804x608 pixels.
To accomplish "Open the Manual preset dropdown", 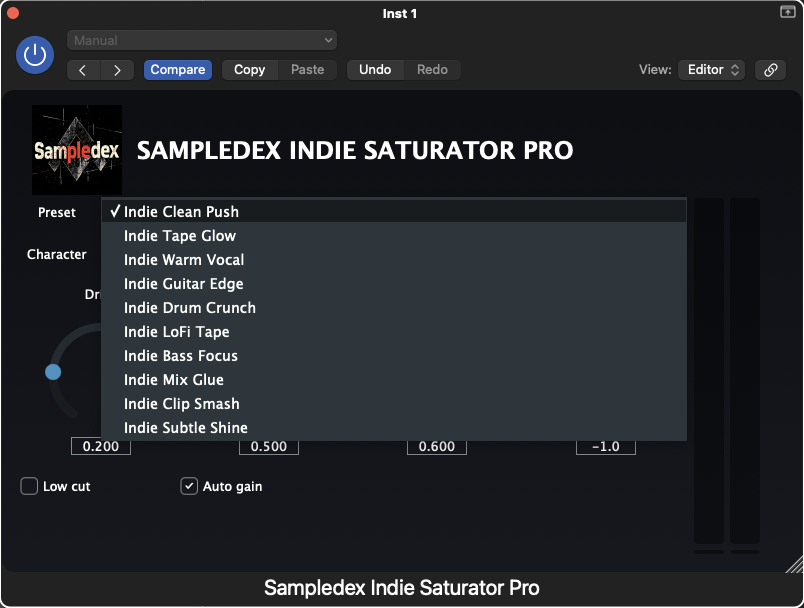I will tap(202, 40).
